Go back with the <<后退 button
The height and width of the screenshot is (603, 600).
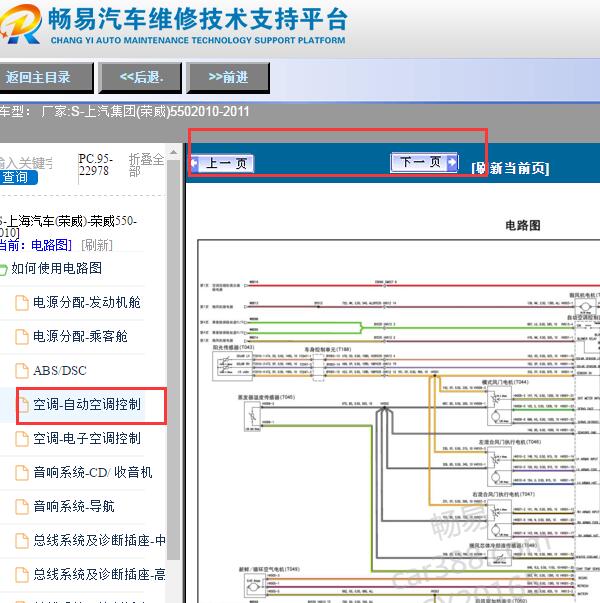[x=140, y=78]
